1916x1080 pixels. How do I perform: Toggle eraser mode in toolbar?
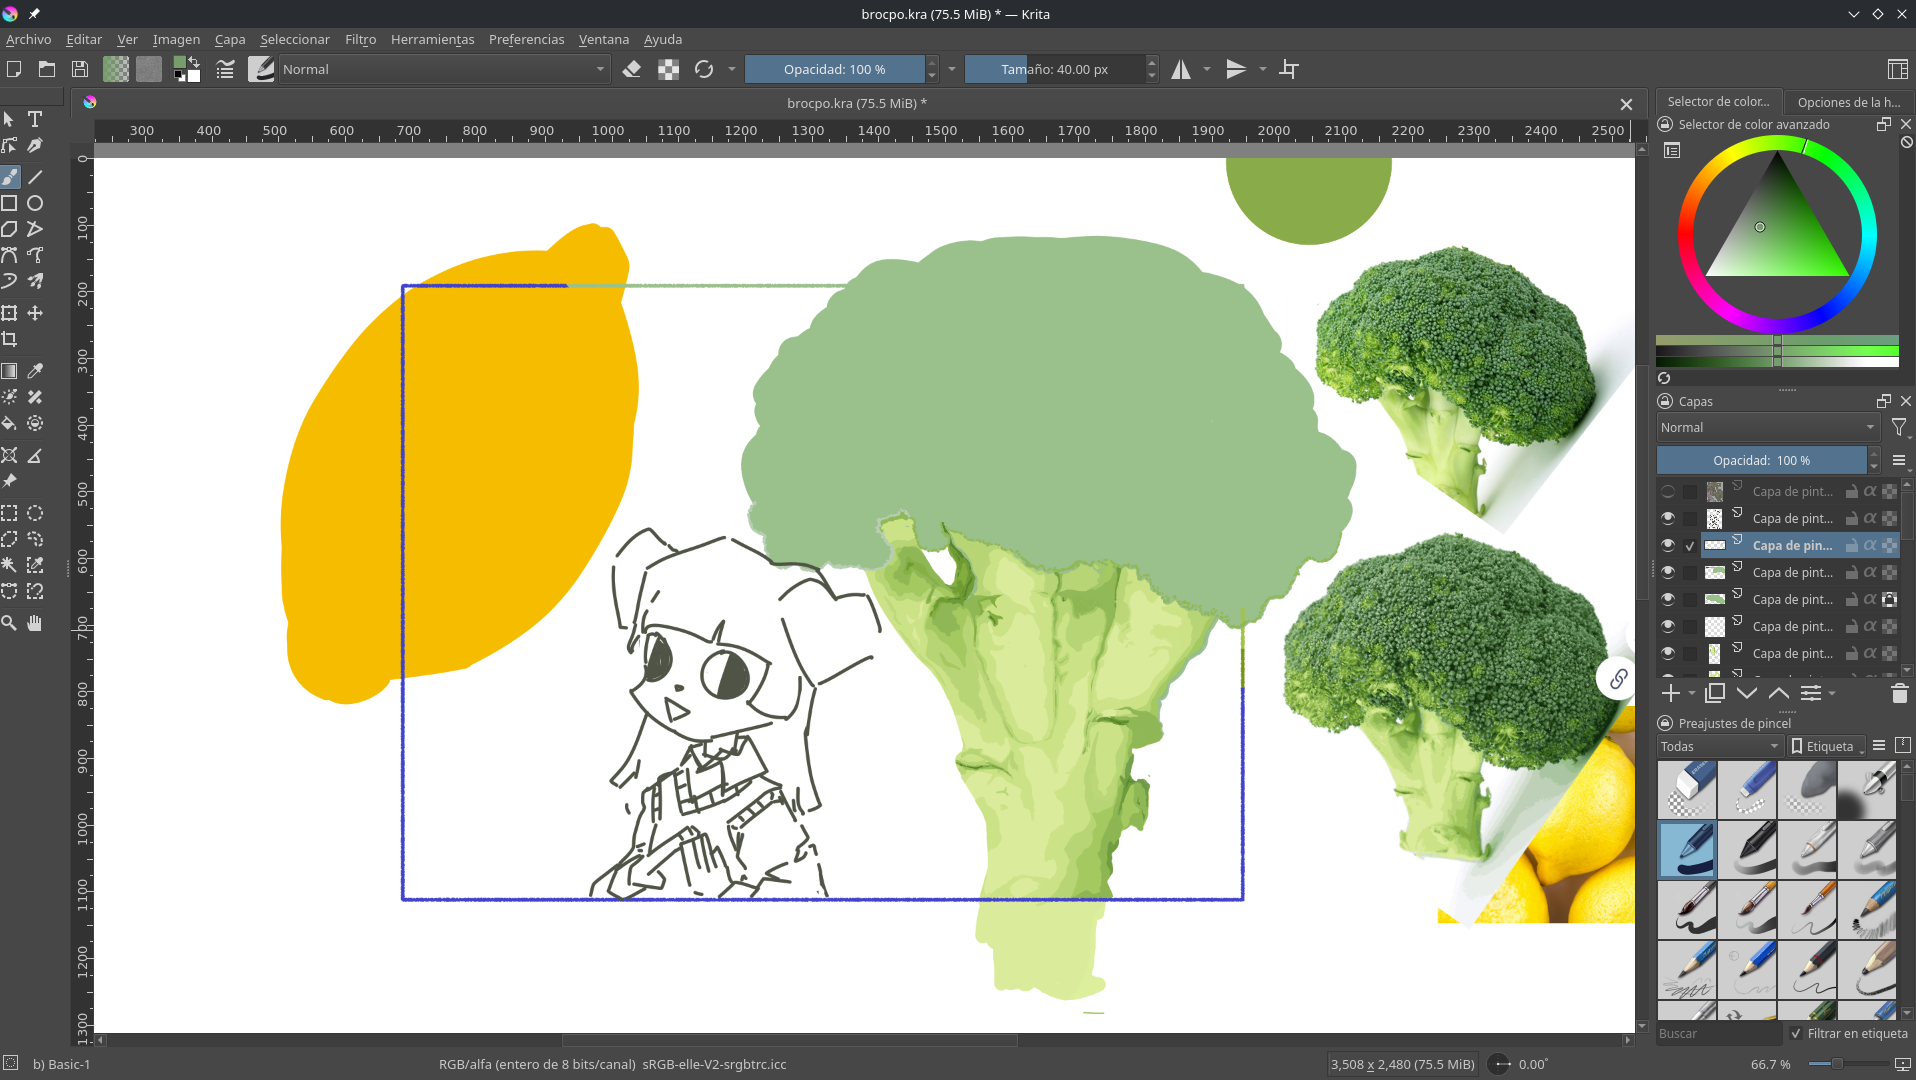point(632,69)
